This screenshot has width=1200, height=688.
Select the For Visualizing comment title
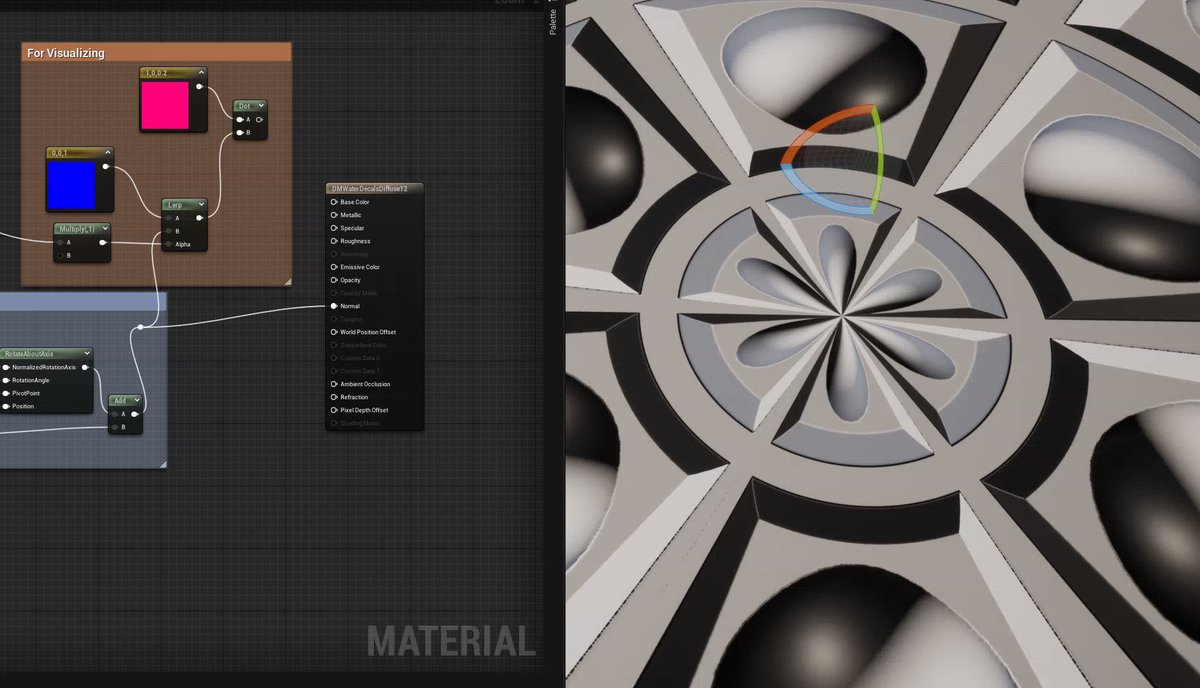[x=66, y=53]
